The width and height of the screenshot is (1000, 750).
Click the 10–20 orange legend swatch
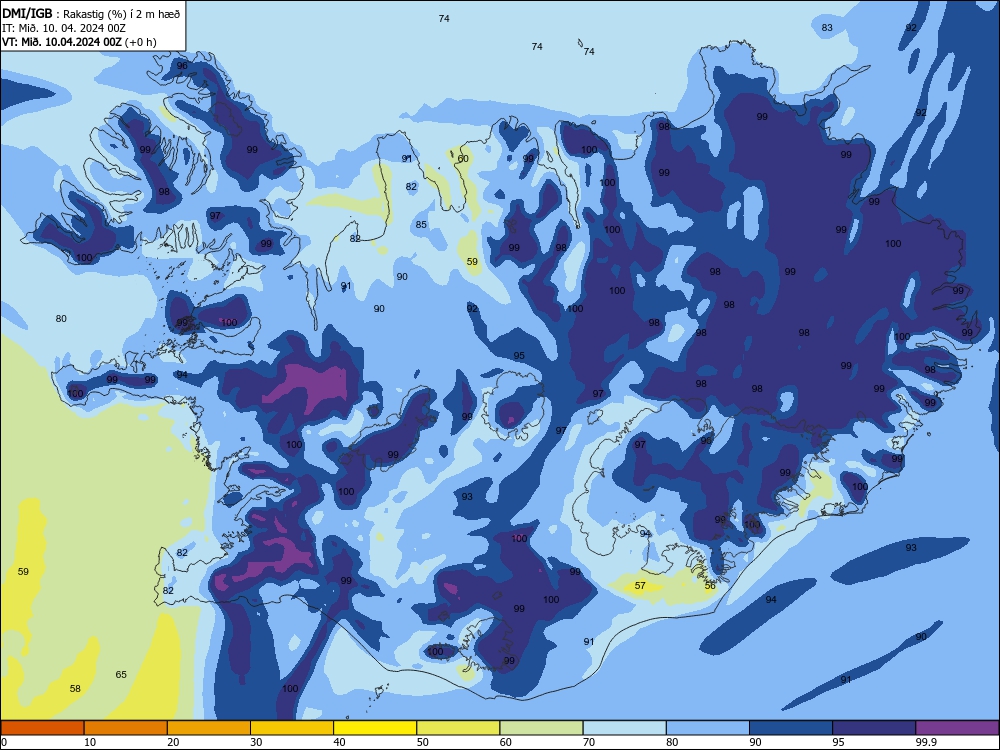(126, 728)
